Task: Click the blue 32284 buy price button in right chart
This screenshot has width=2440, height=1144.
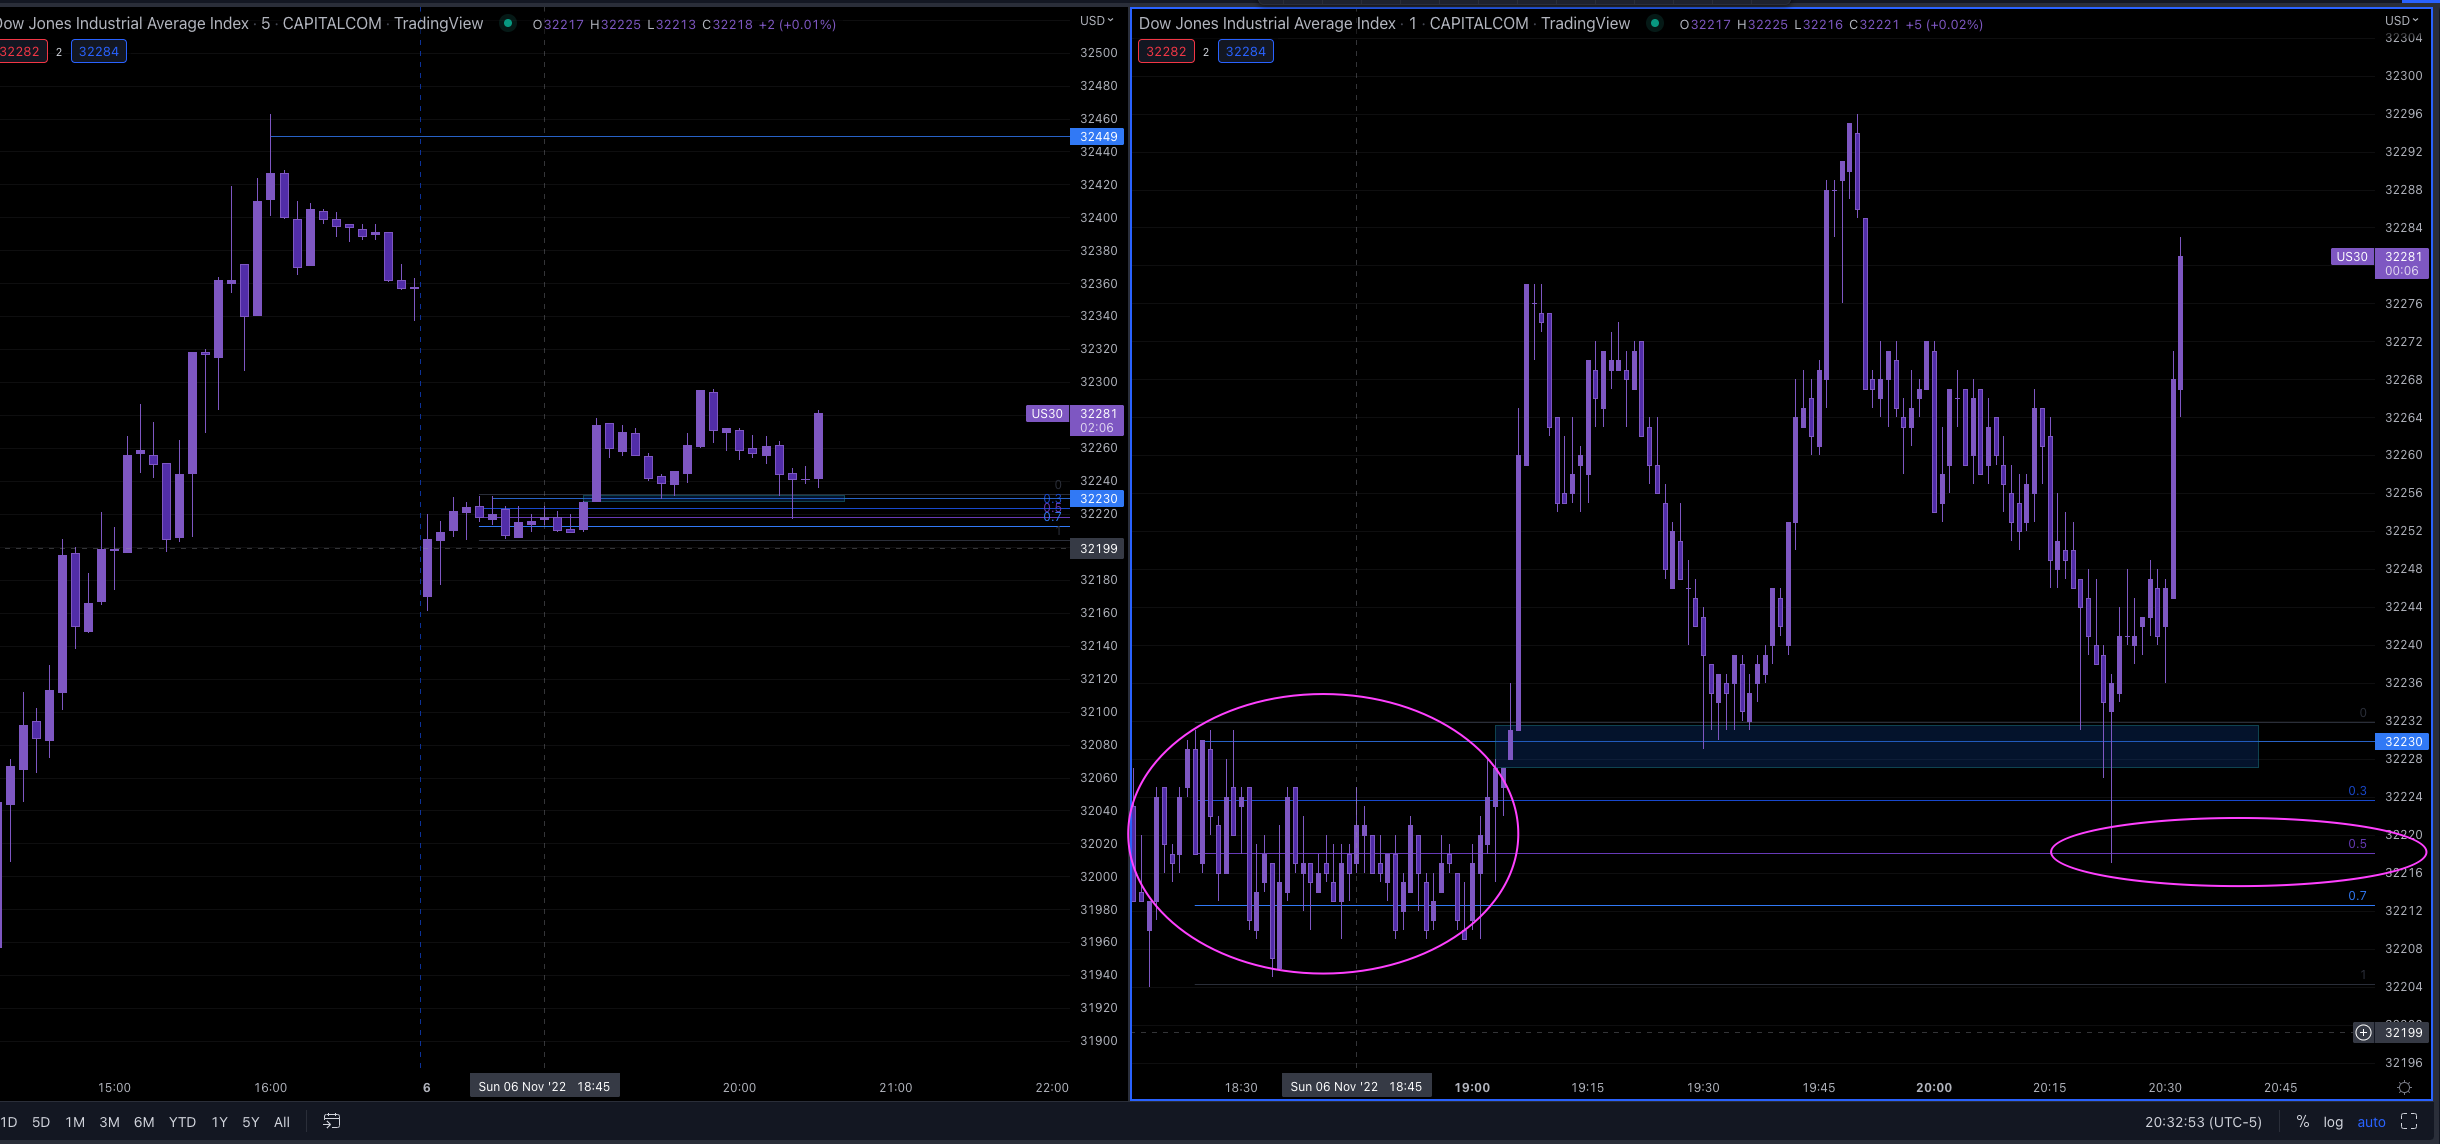Action: [x=1245, y=52]
